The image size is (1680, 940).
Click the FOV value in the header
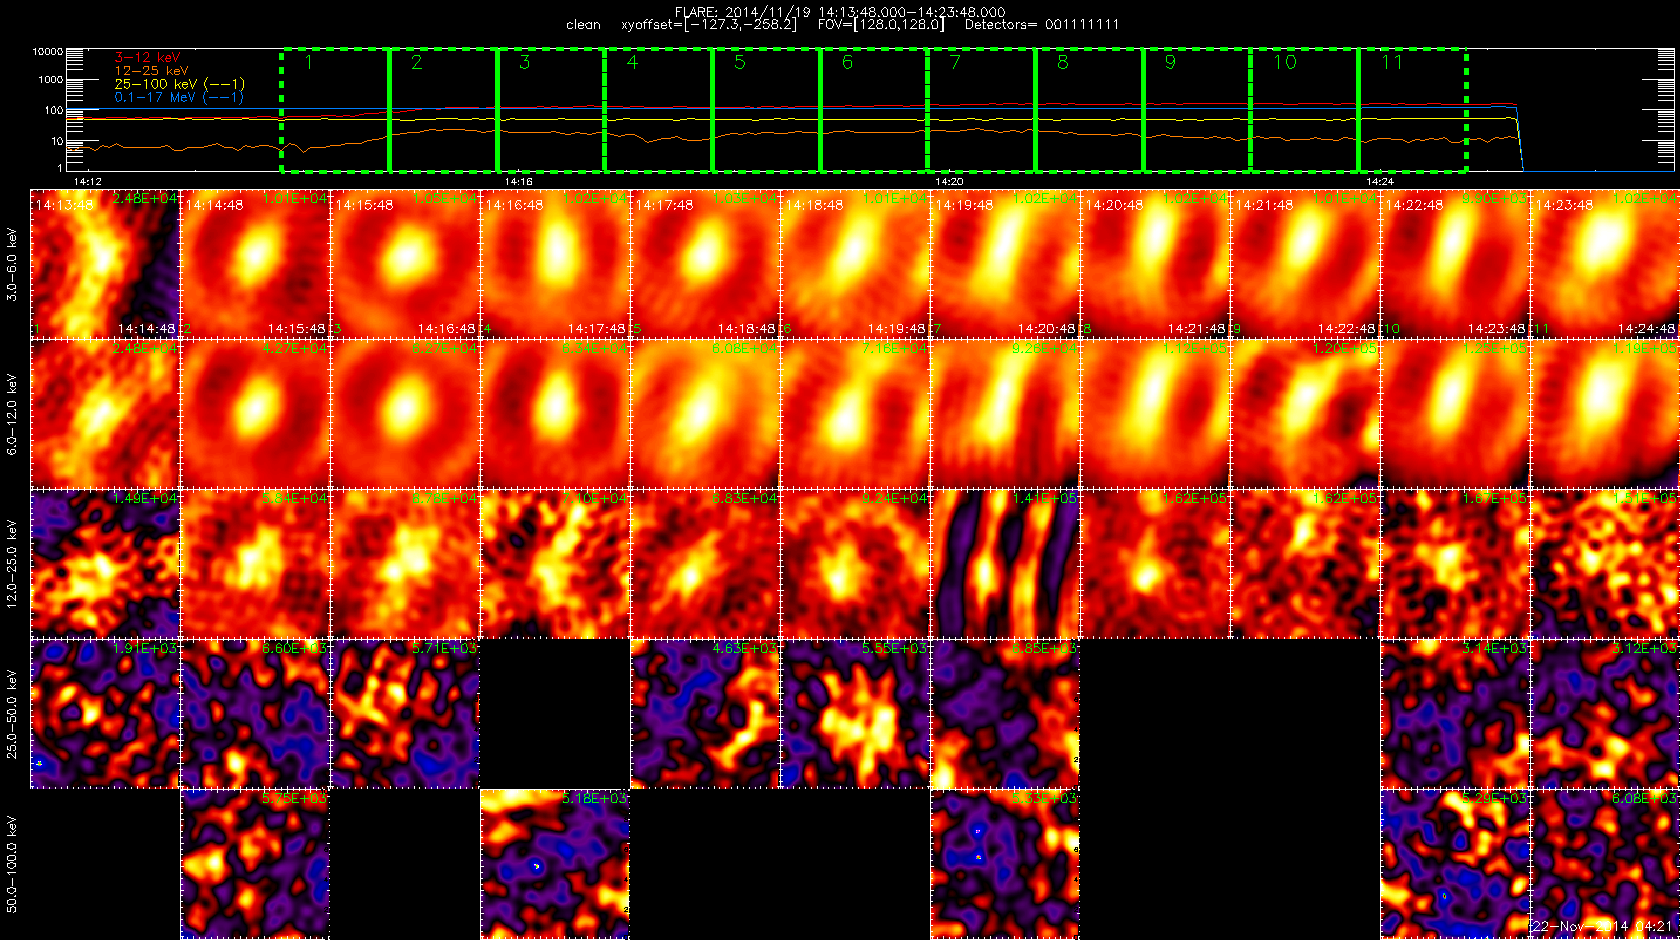880,25
